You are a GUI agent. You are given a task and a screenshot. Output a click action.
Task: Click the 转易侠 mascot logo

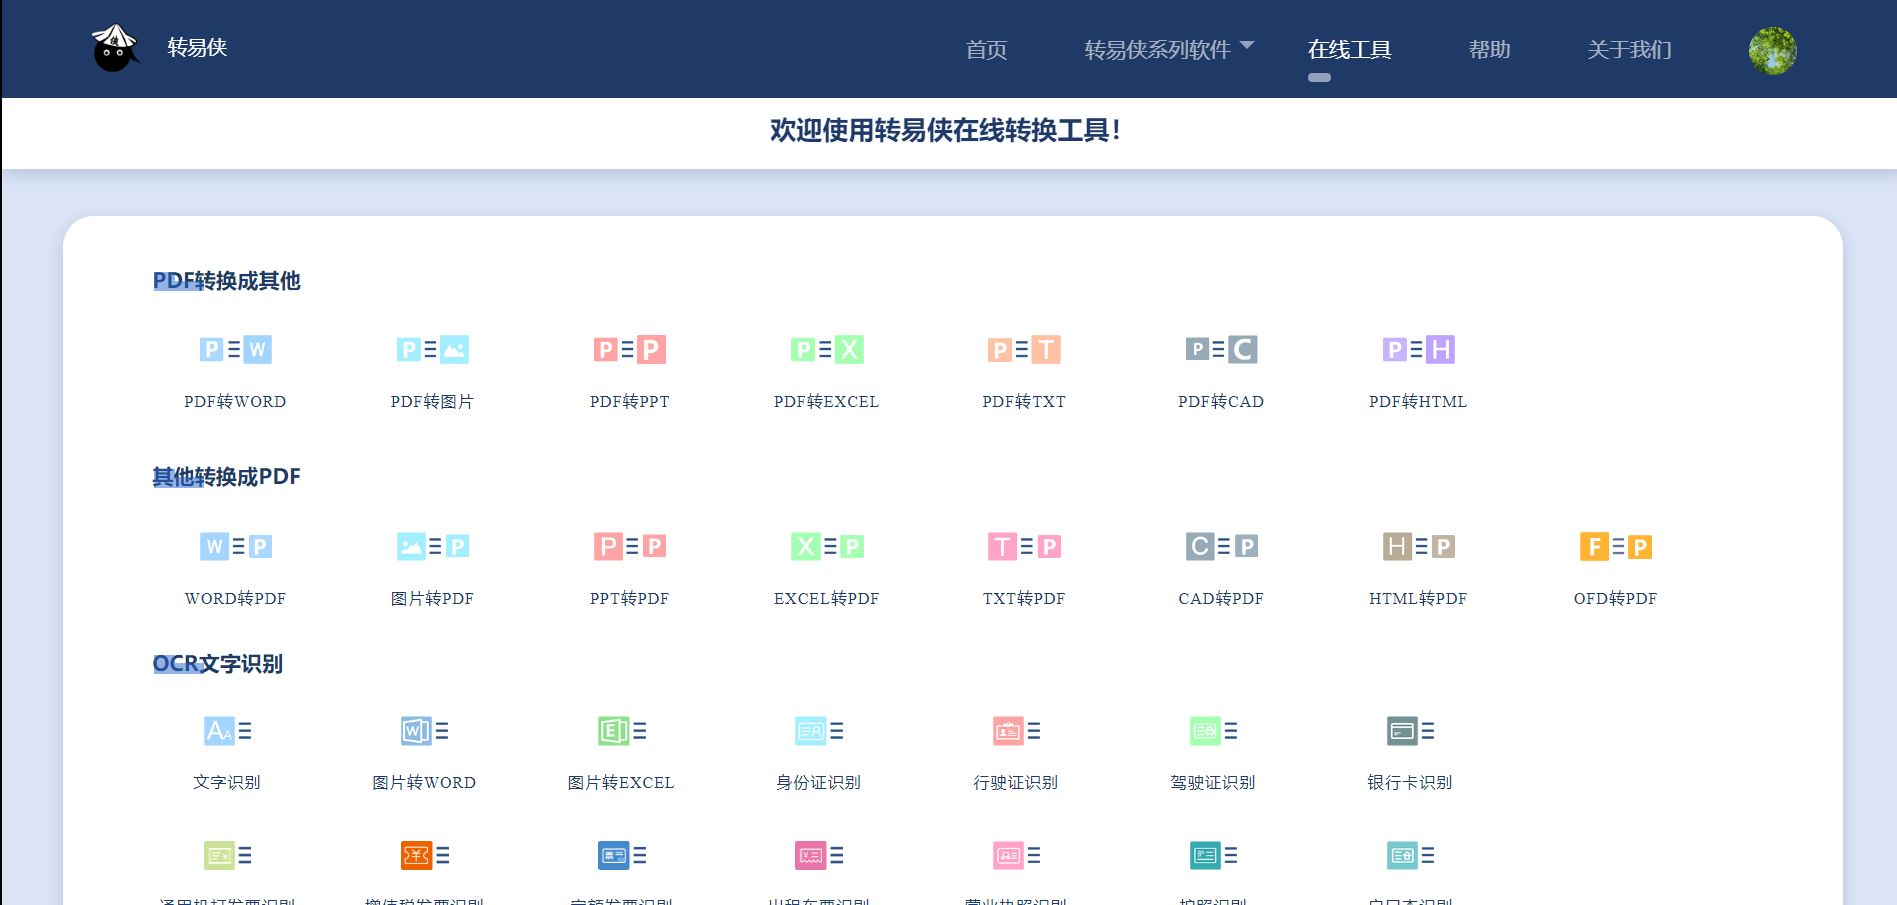tap(114, 48)
